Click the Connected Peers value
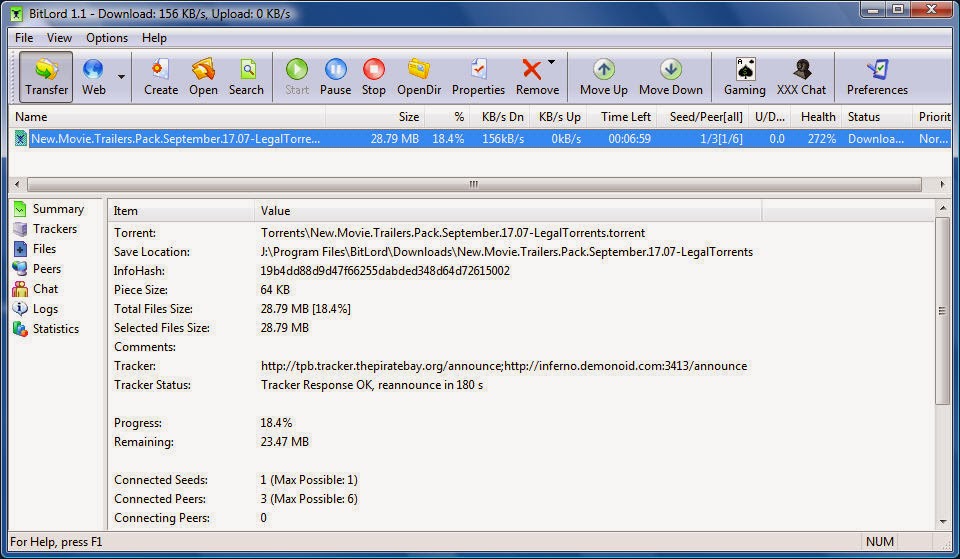The height and width of the screenshot is (559, 960). (x=309, y=499)
